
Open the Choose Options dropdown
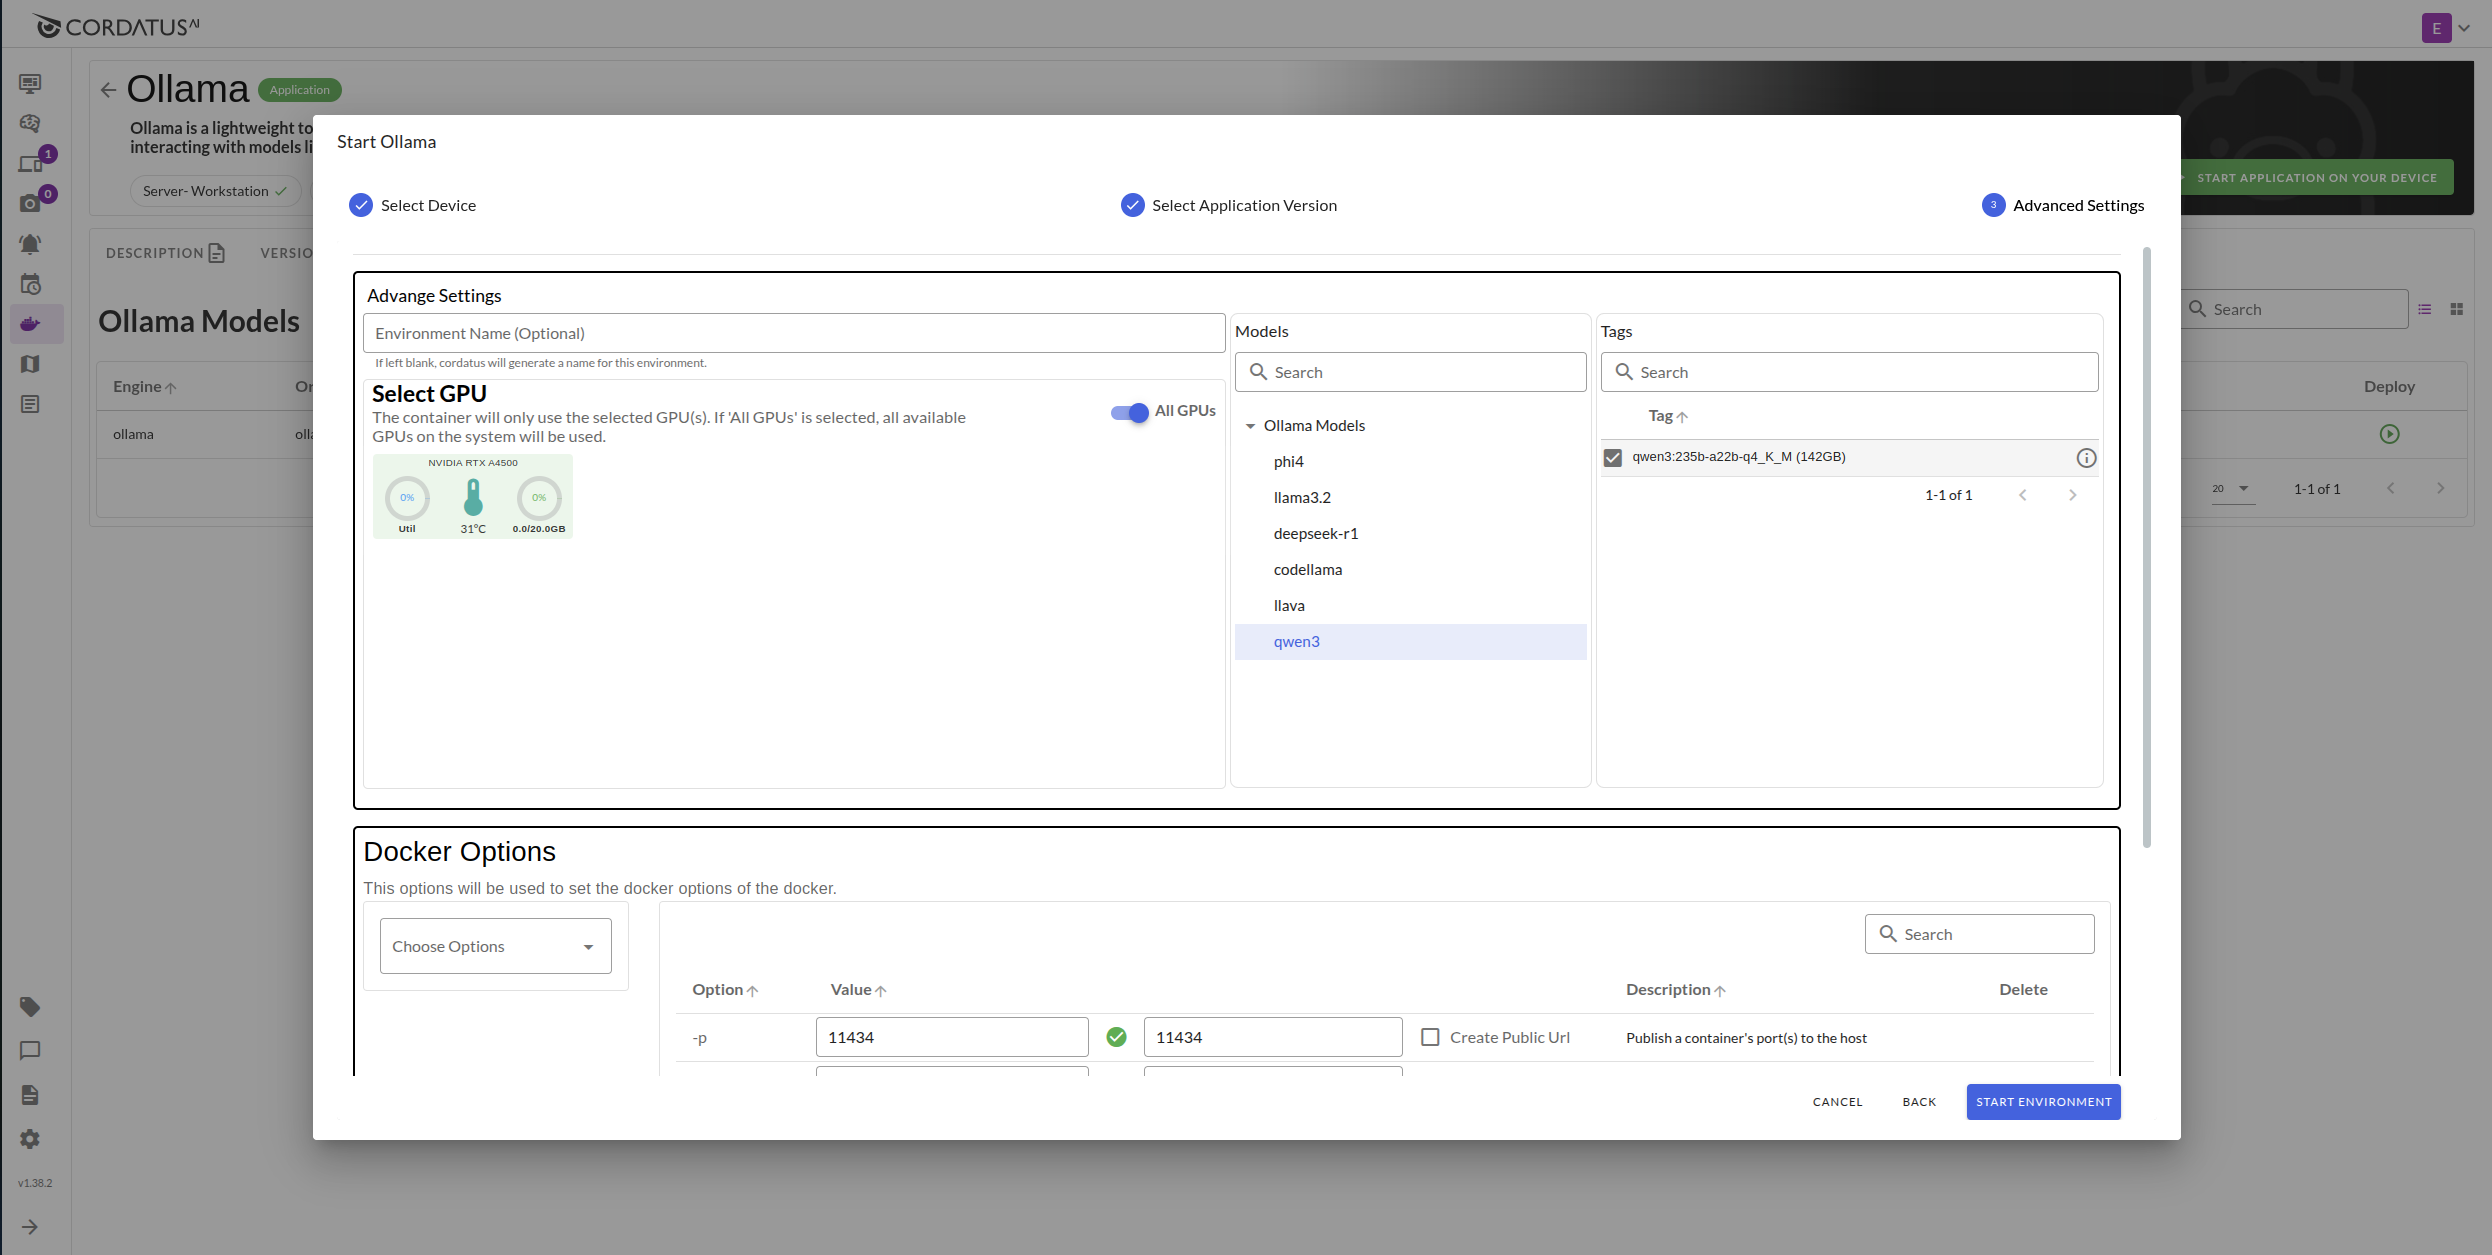(x=495, y=946)
